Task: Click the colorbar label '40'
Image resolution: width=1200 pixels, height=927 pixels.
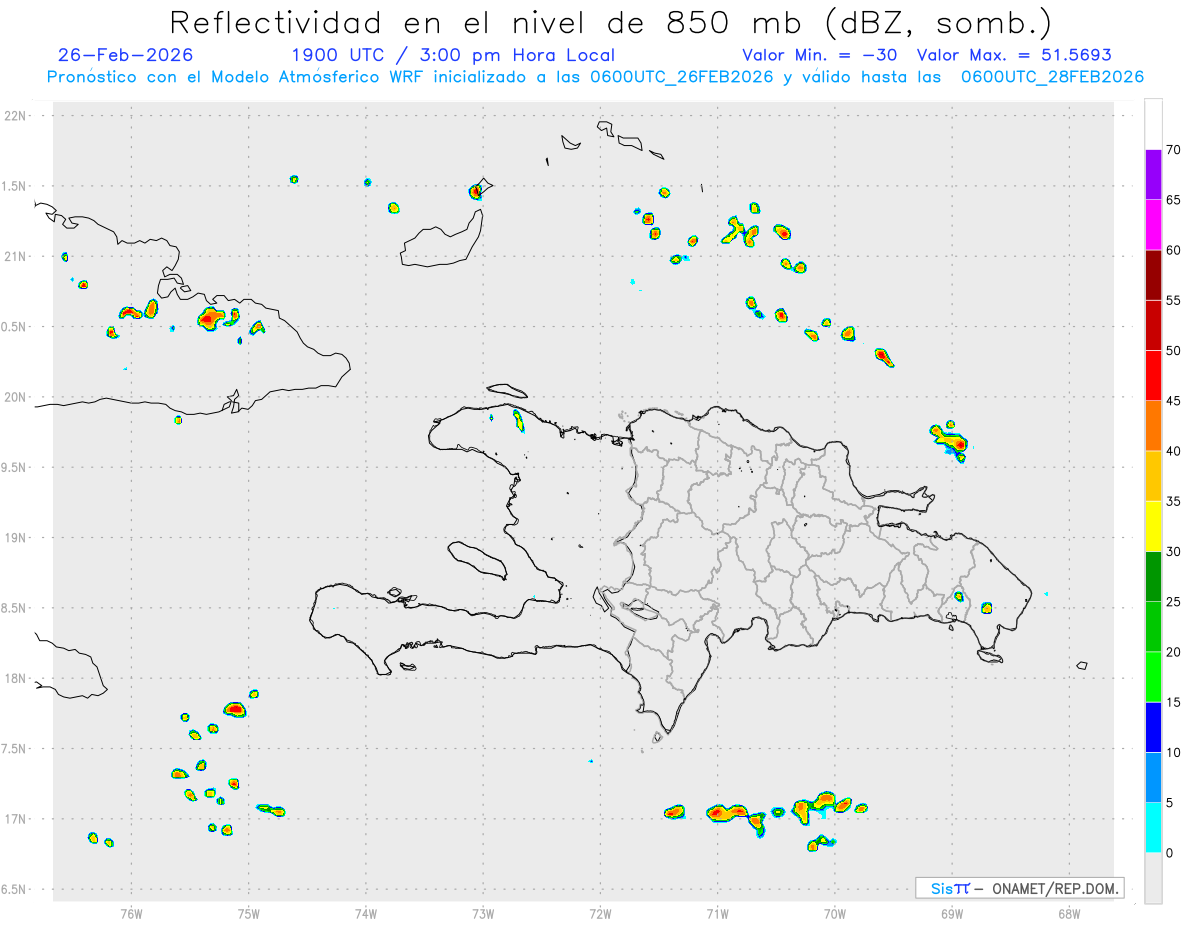Action: 1173,451
